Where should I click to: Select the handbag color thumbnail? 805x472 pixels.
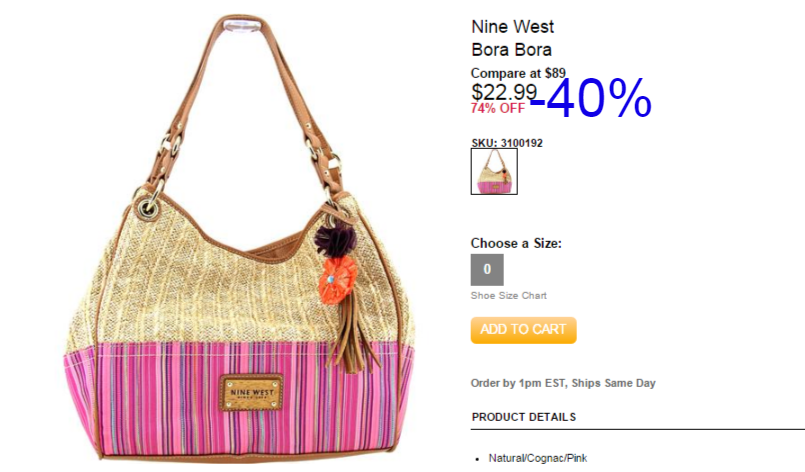point(494,172)
